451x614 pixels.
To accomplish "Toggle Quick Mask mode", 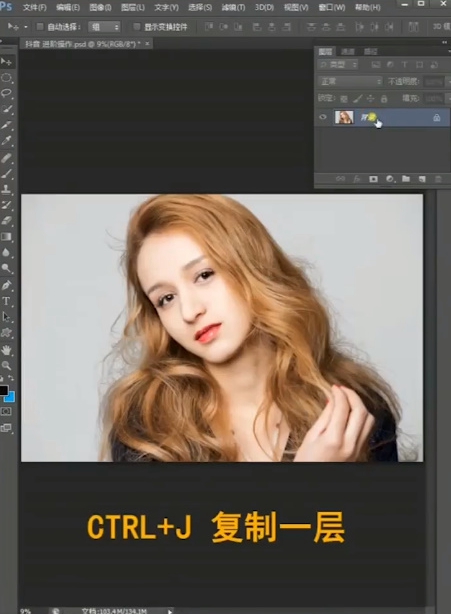I will pyautogui.click(x=6, y=412).
